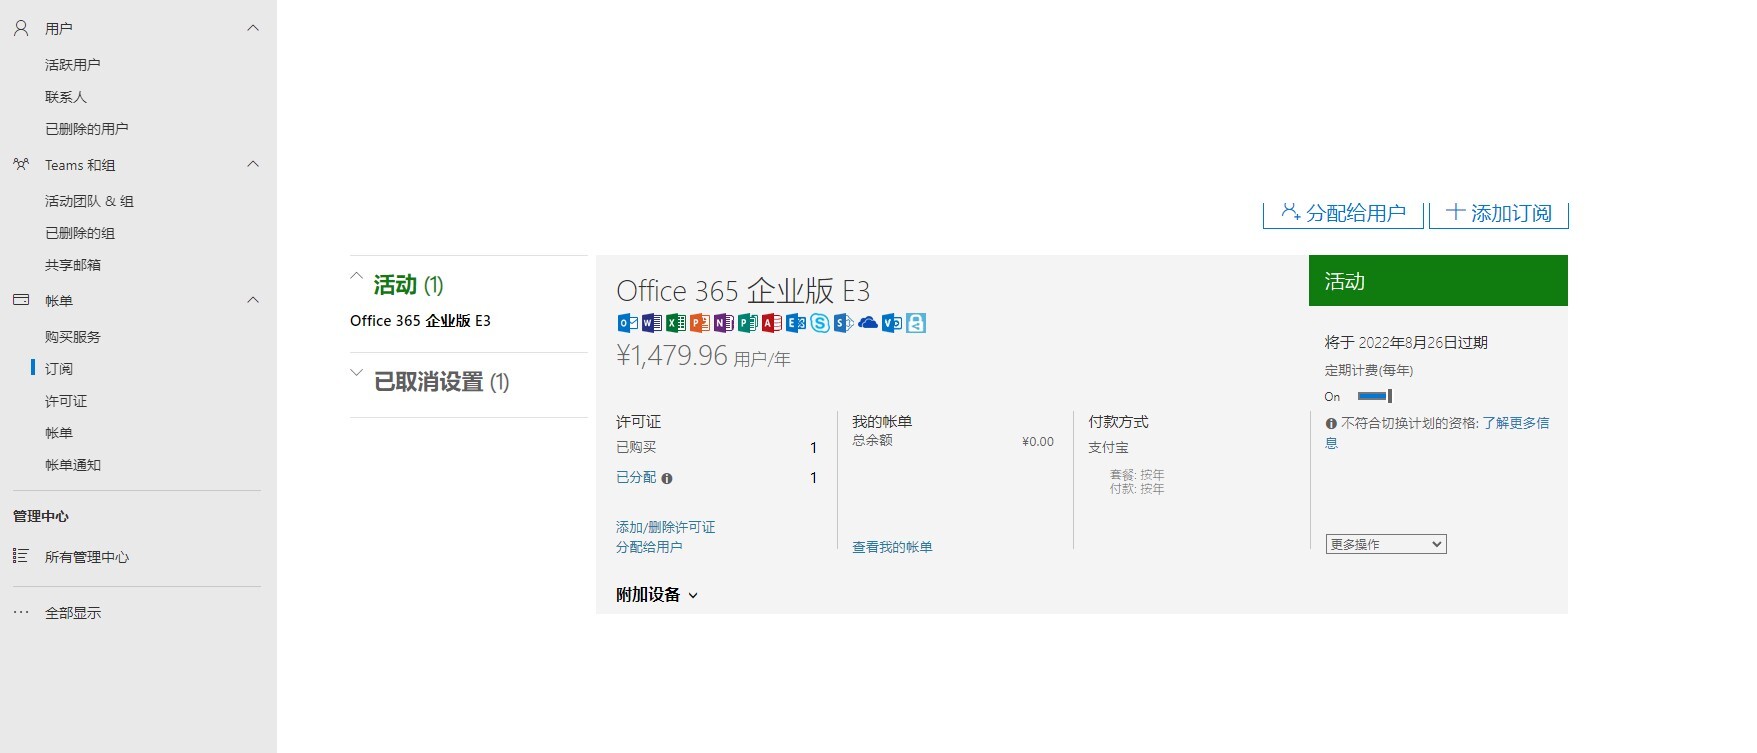Click the OneNote app icon
Image resolution: width=1757 pixels, height=753 pixels.
click(724, 323)
